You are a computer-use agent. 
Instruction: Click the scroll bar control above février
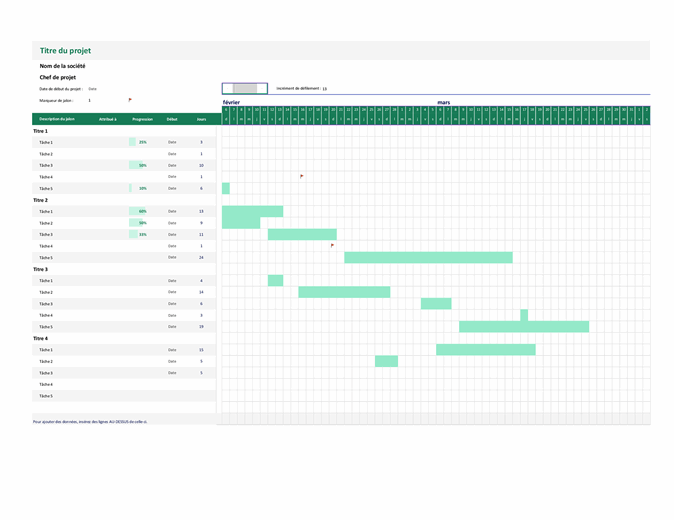click(245, 88)
